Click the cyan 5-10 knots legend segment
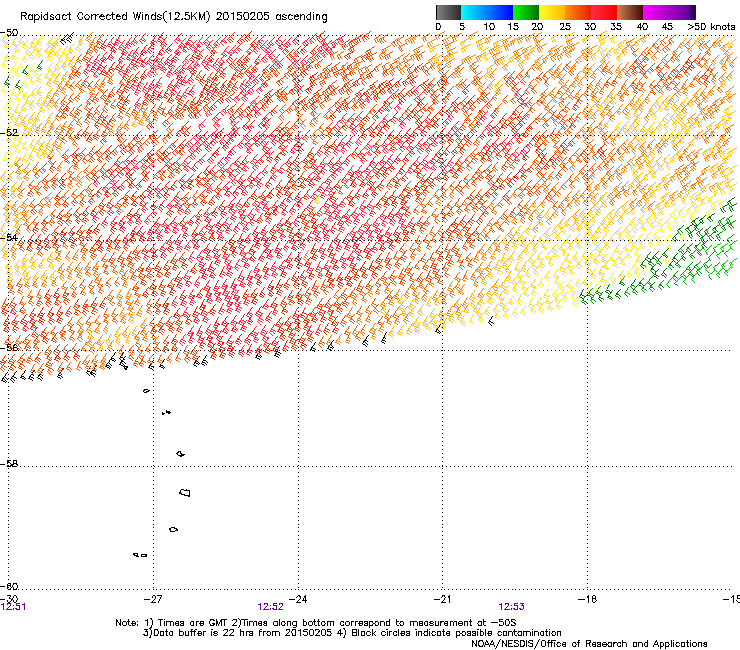 tap(474, 12)
